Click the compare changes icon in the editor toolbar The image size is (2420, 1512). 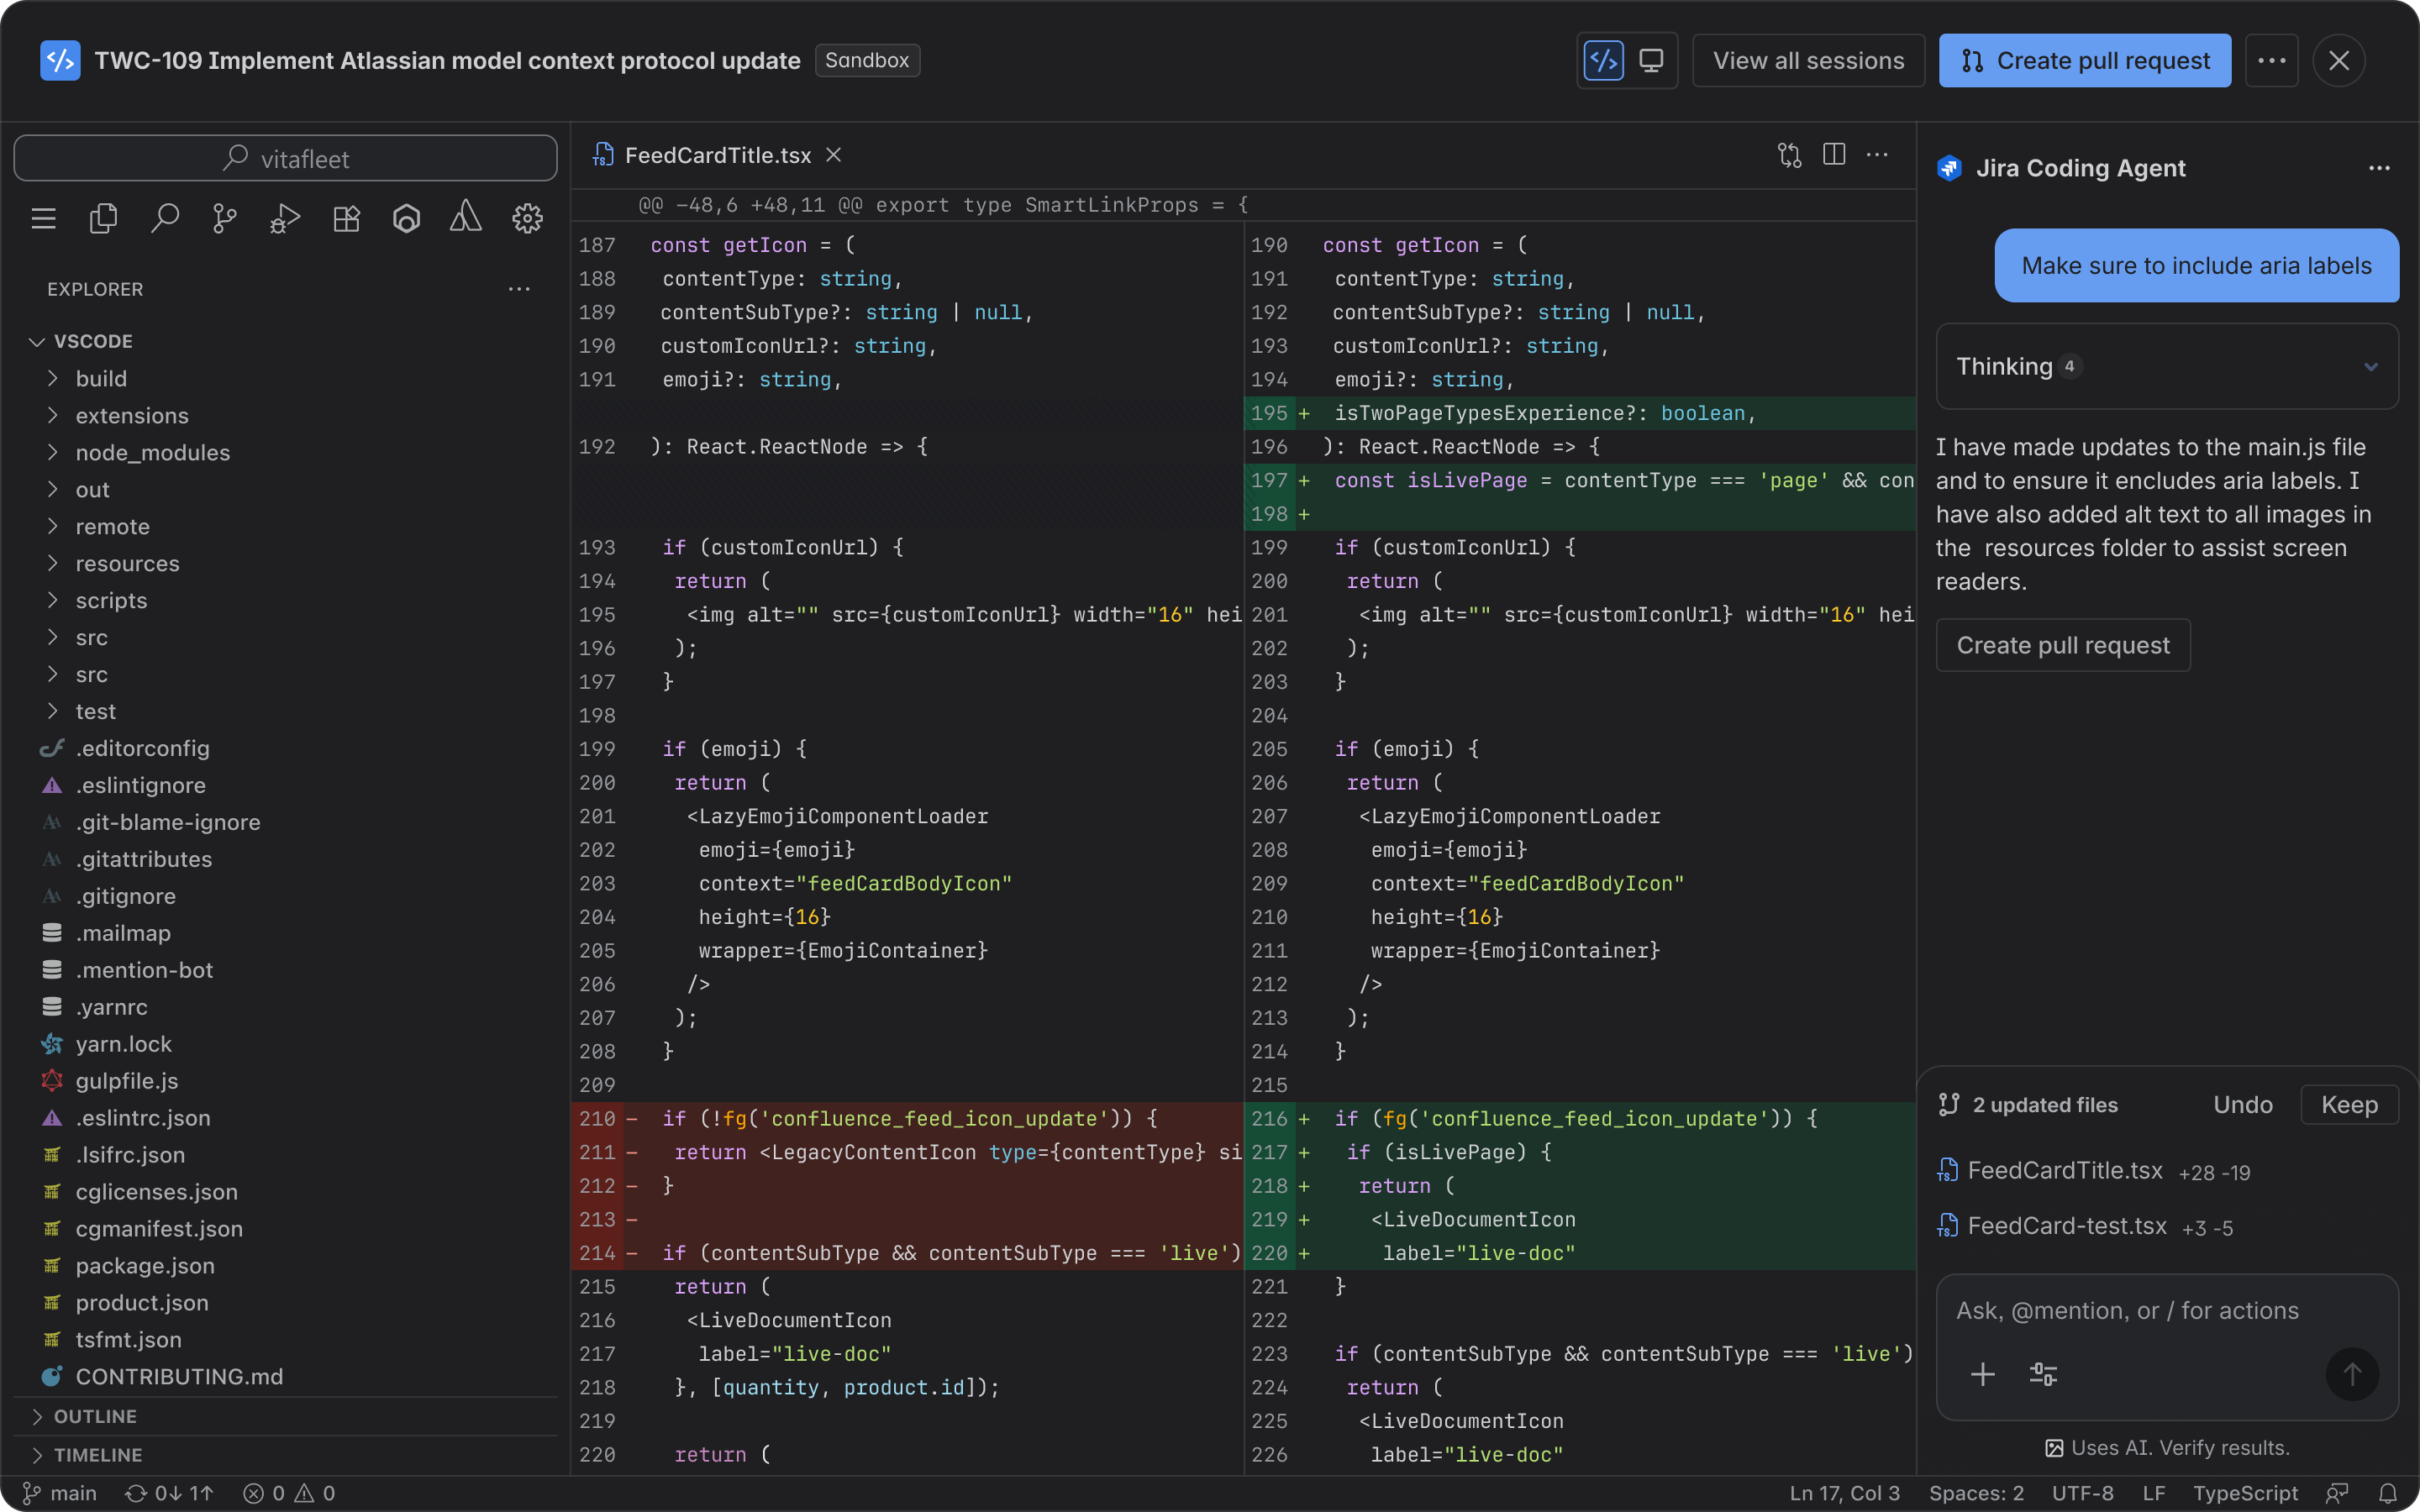click(1789, 155)
